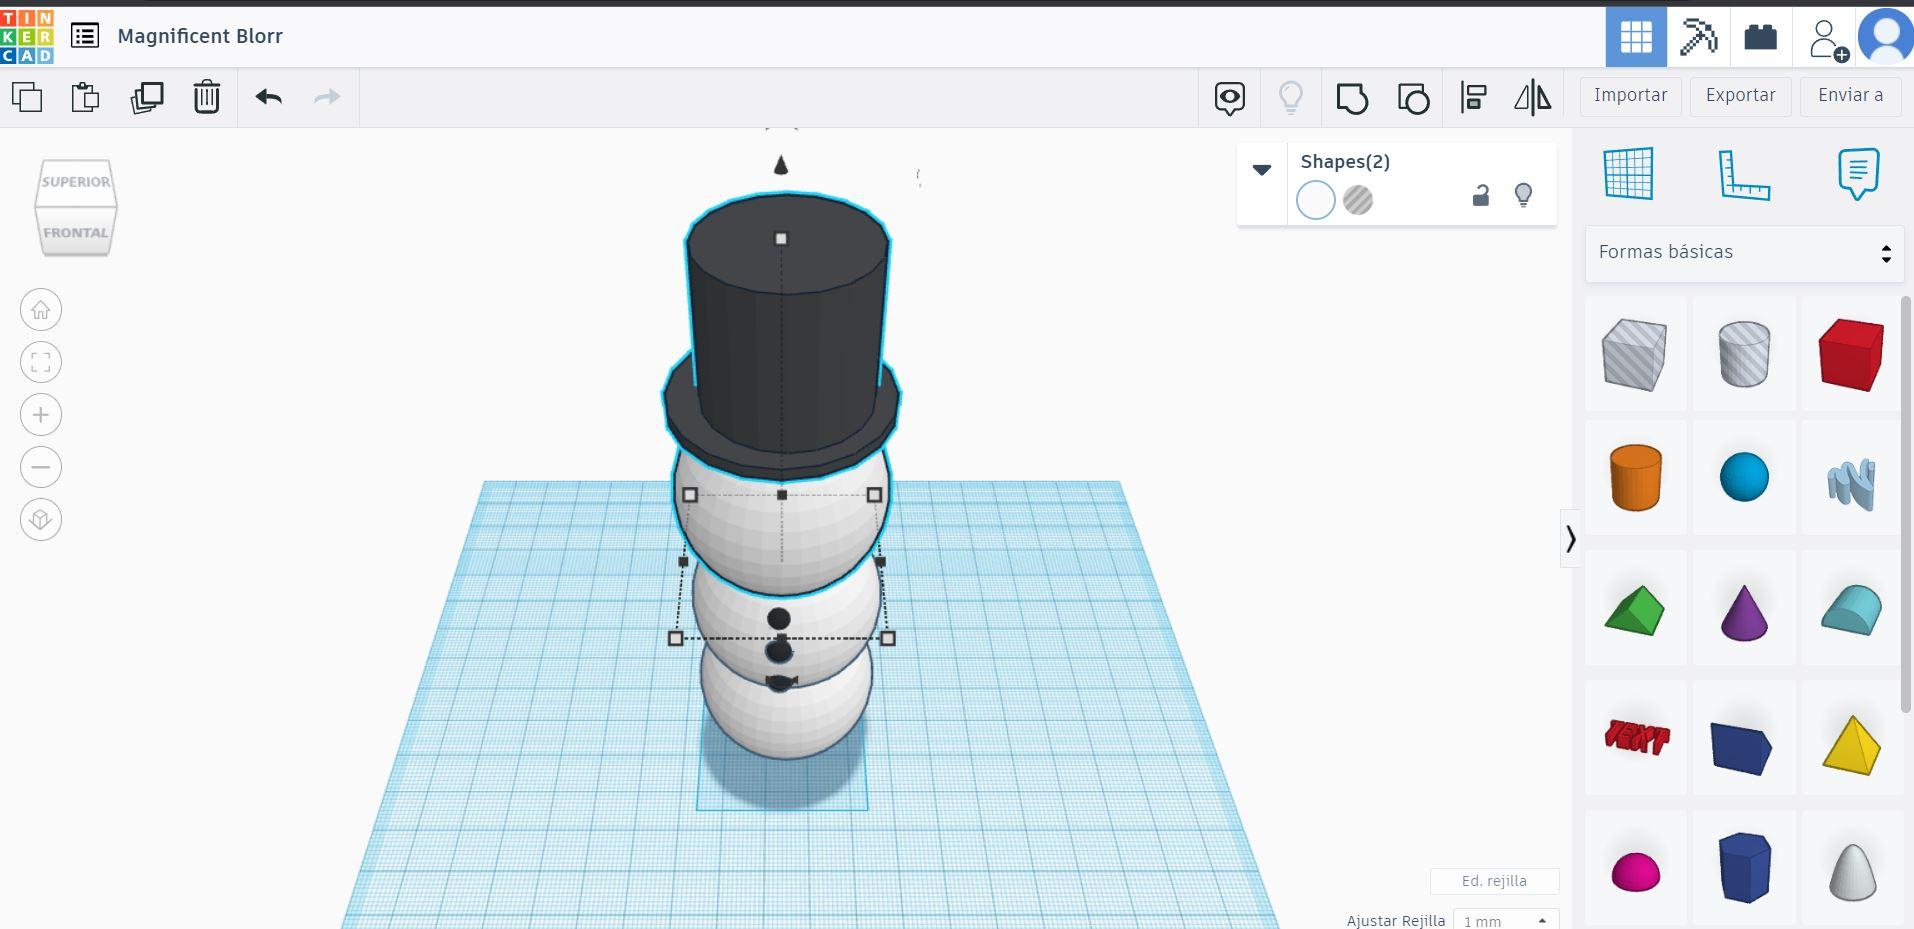
Task: Open the Ajustar Rejilla snap dropdown
Action: click(1505, 921)
